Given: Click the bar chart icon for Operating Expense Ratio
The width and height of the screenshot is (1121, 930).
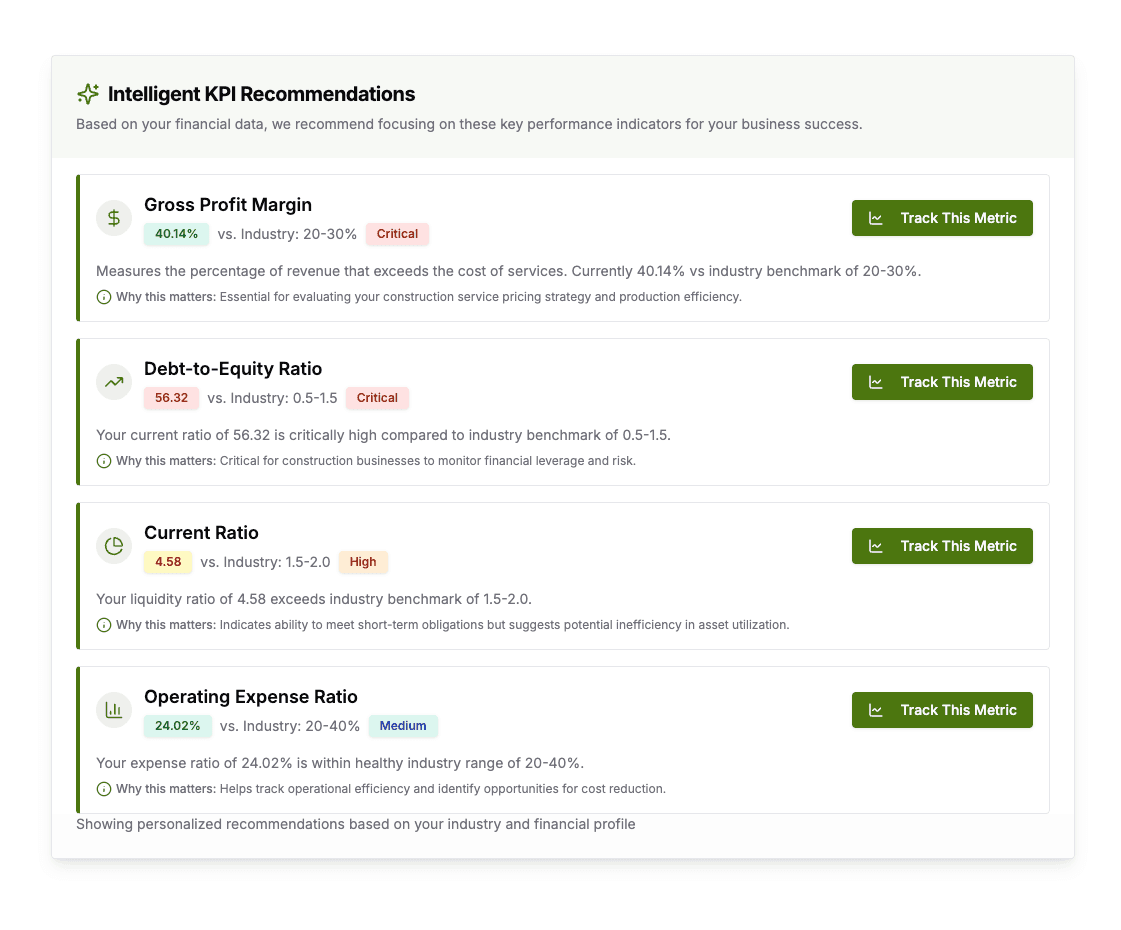Looking at the screenshot, I should [113, 709].
